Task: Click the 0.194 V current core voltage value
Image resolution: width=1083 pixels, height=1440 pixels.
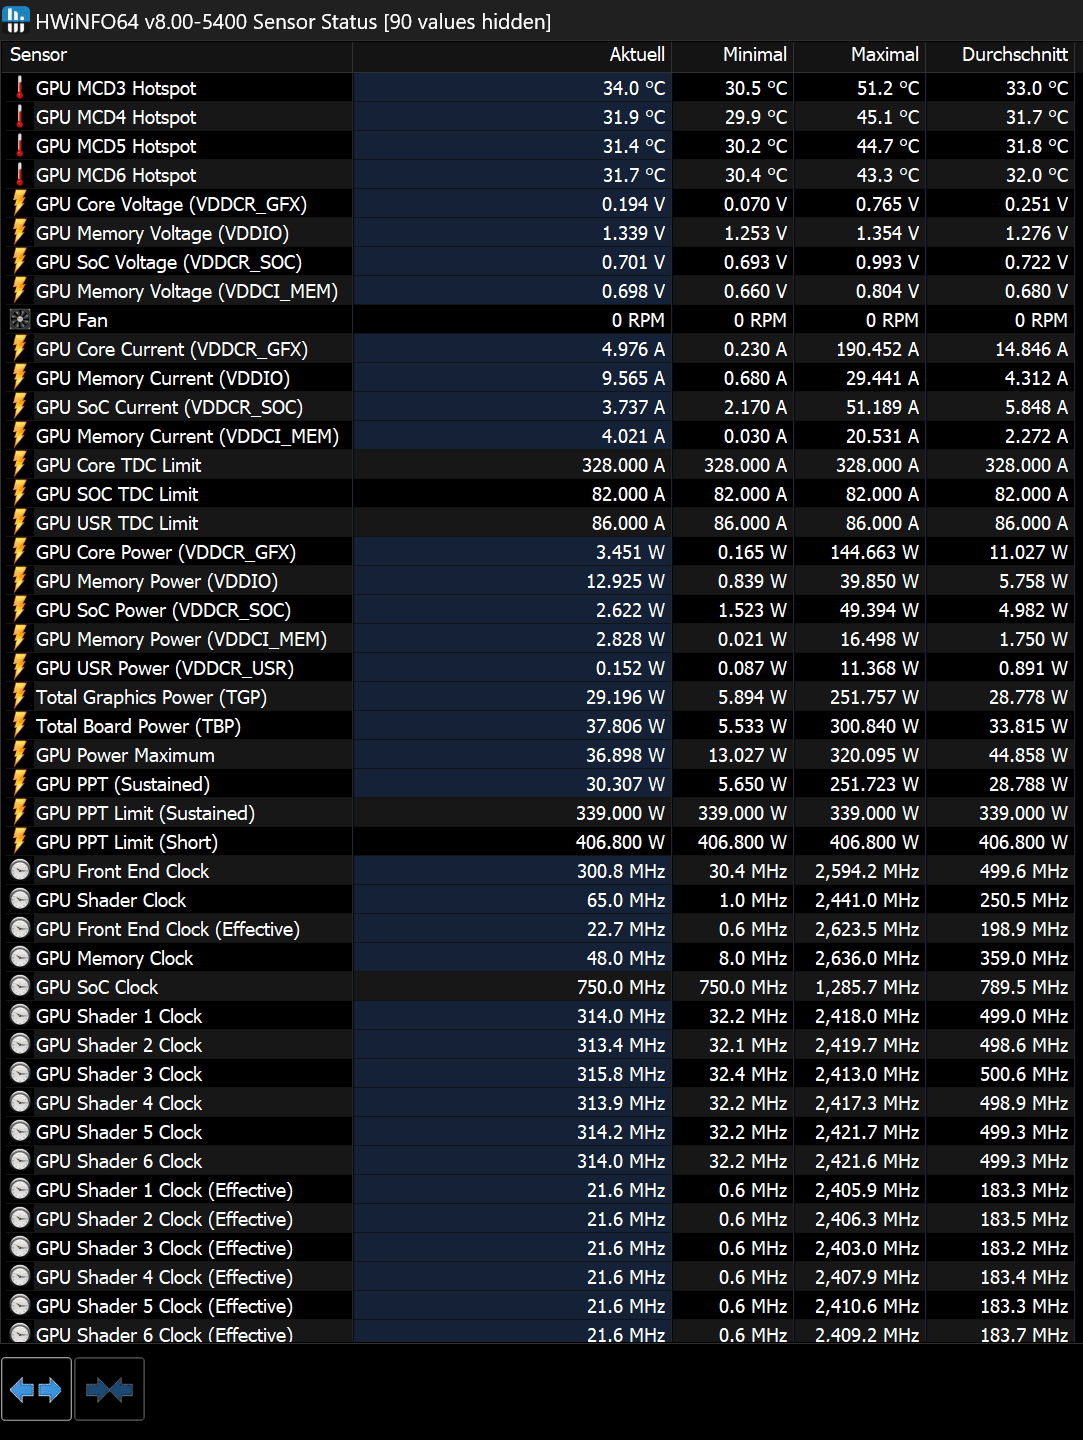Action: (x=633, y=204)
